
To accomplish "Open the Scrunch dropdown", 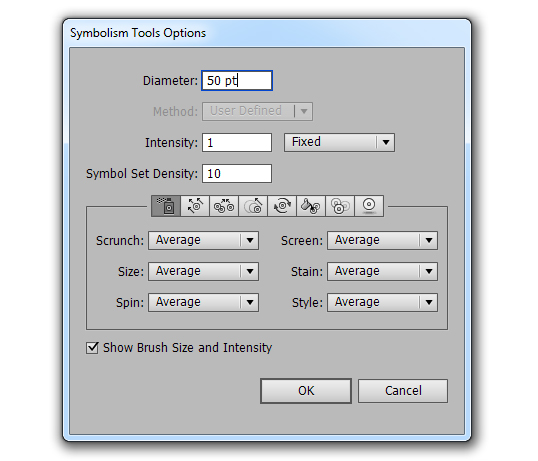I will (x=203, y=240).
